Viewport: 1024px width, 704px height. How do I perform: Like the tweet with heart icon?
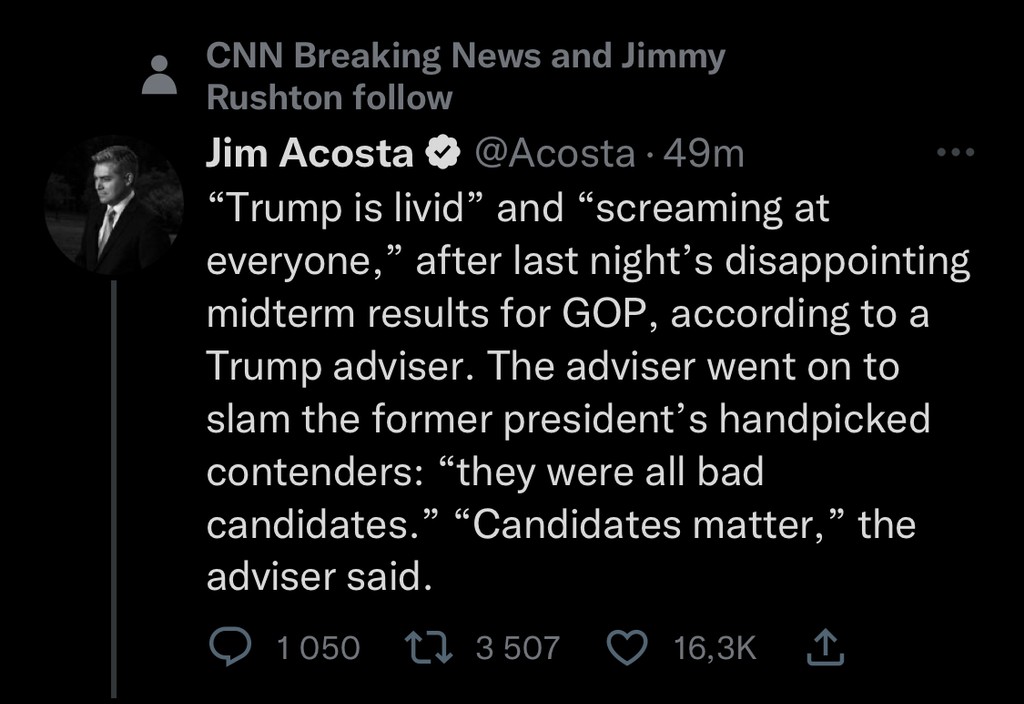click(x=630, y=648)
